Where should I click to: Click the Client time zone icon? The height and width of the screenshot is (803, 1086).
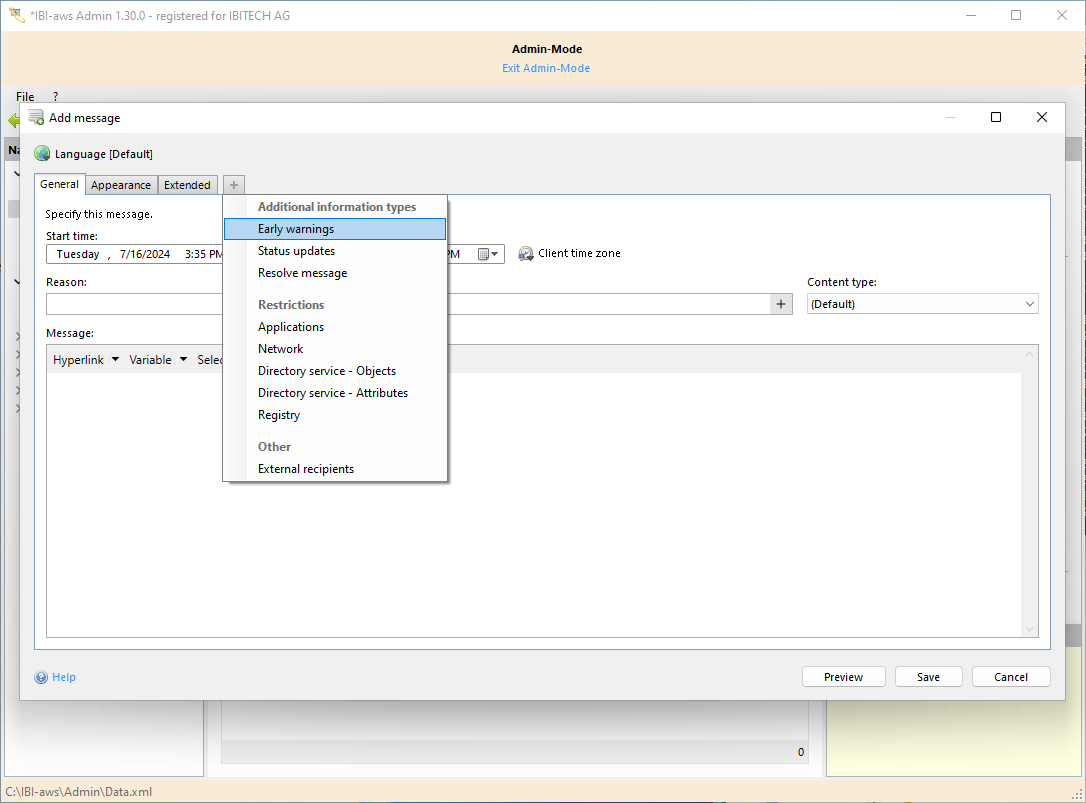pyautogui.click(x=526, y=254)
